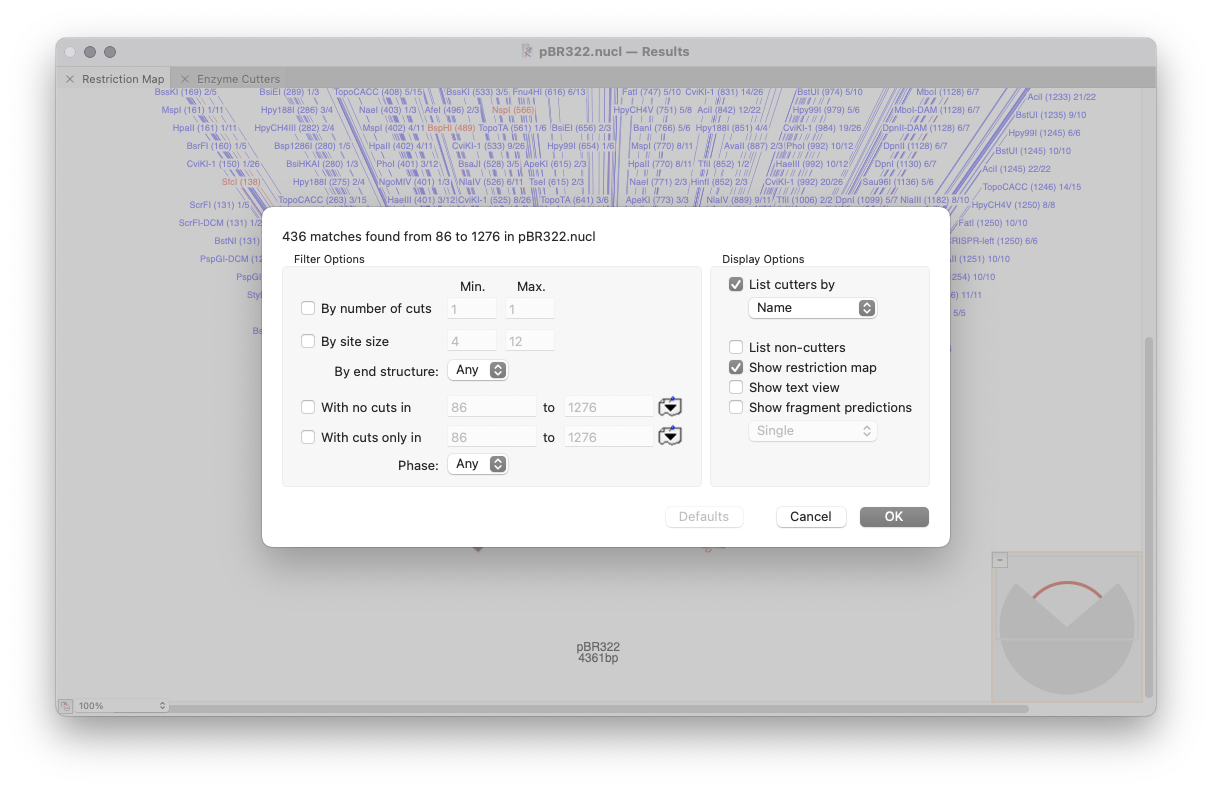Click the page icon beside the zoom level
Image resolution: width=1212 pixels, height=790 pixels.
(x=65, y=705)
